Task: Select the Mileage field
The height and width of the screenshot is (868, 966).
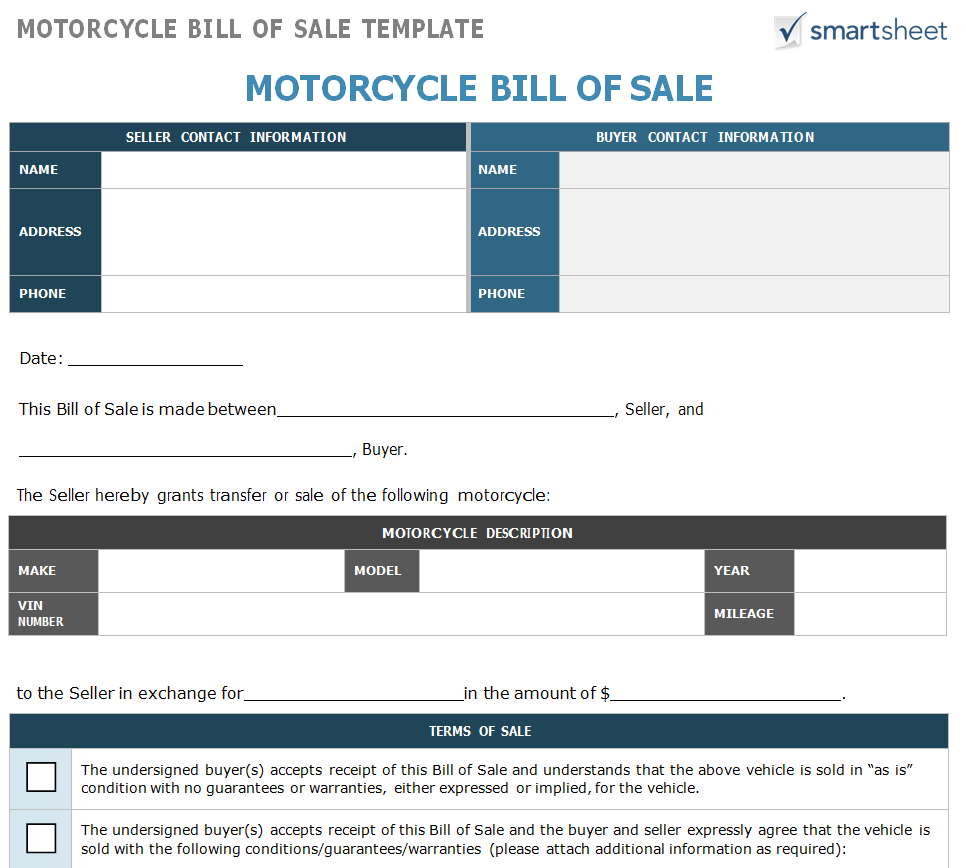Action: (x=869, y=614)
